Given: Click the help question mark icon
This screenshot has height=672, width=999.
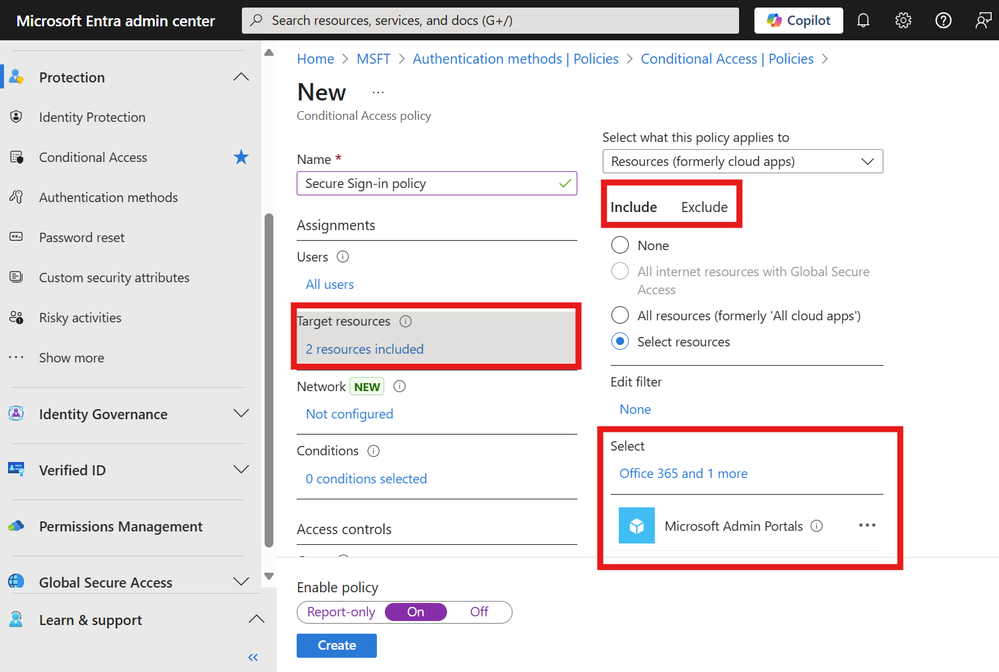Looking at the screenshot, I should (943, 20).
